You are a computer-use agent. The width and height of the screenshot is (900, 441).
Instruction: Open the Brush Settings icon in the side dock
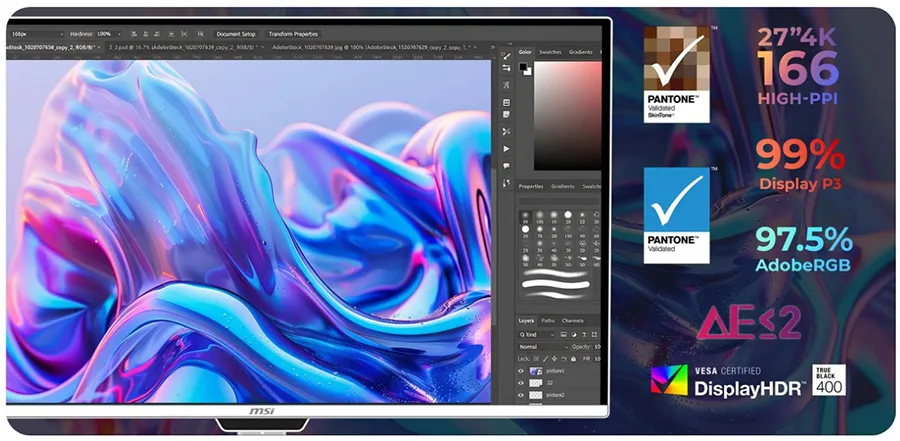coord(506,68)
